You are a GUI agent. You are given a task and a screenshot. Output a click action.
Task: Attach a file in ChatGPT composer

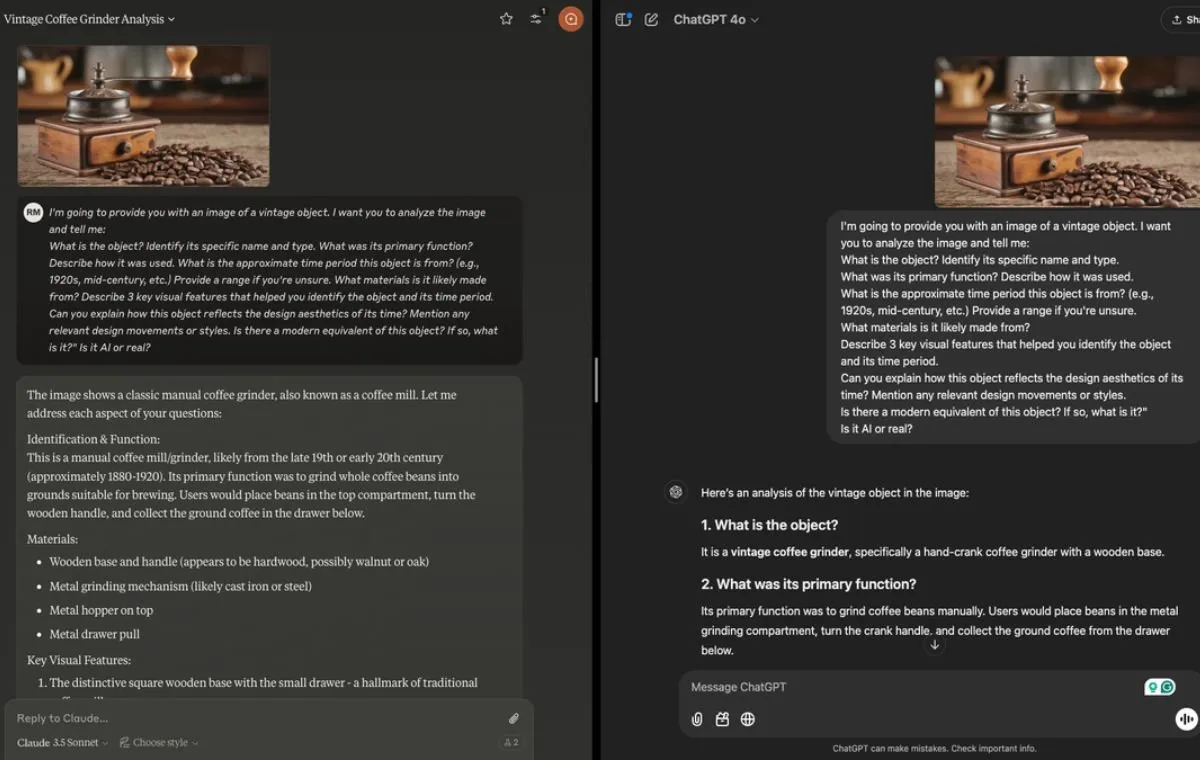tap(697, 719)
